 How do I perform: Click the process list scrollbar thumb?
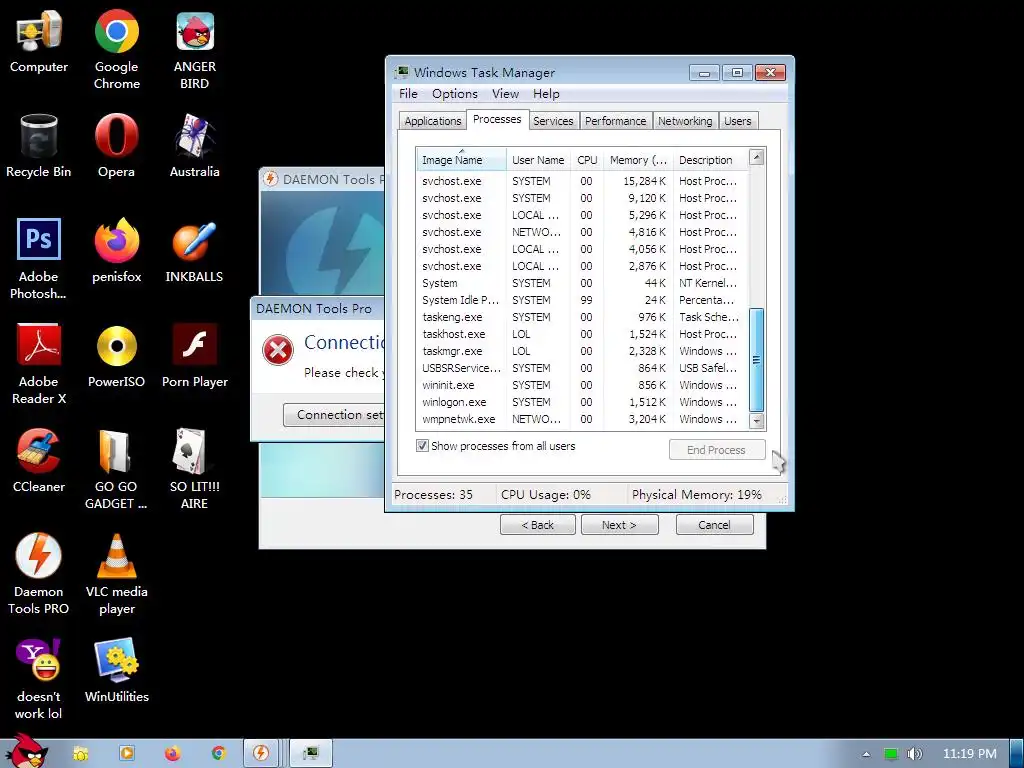coord(757,360)
